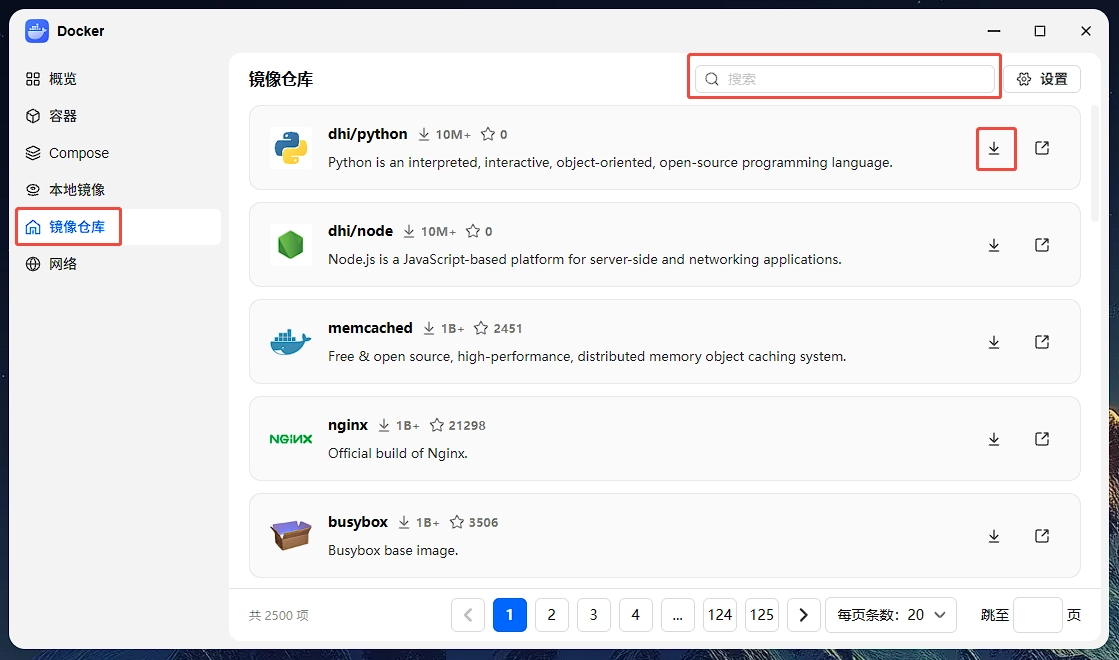This screenshot has height=660, width=1119.
Task: Click the 跳至 page number input
Action: (x=1038, y=615)
